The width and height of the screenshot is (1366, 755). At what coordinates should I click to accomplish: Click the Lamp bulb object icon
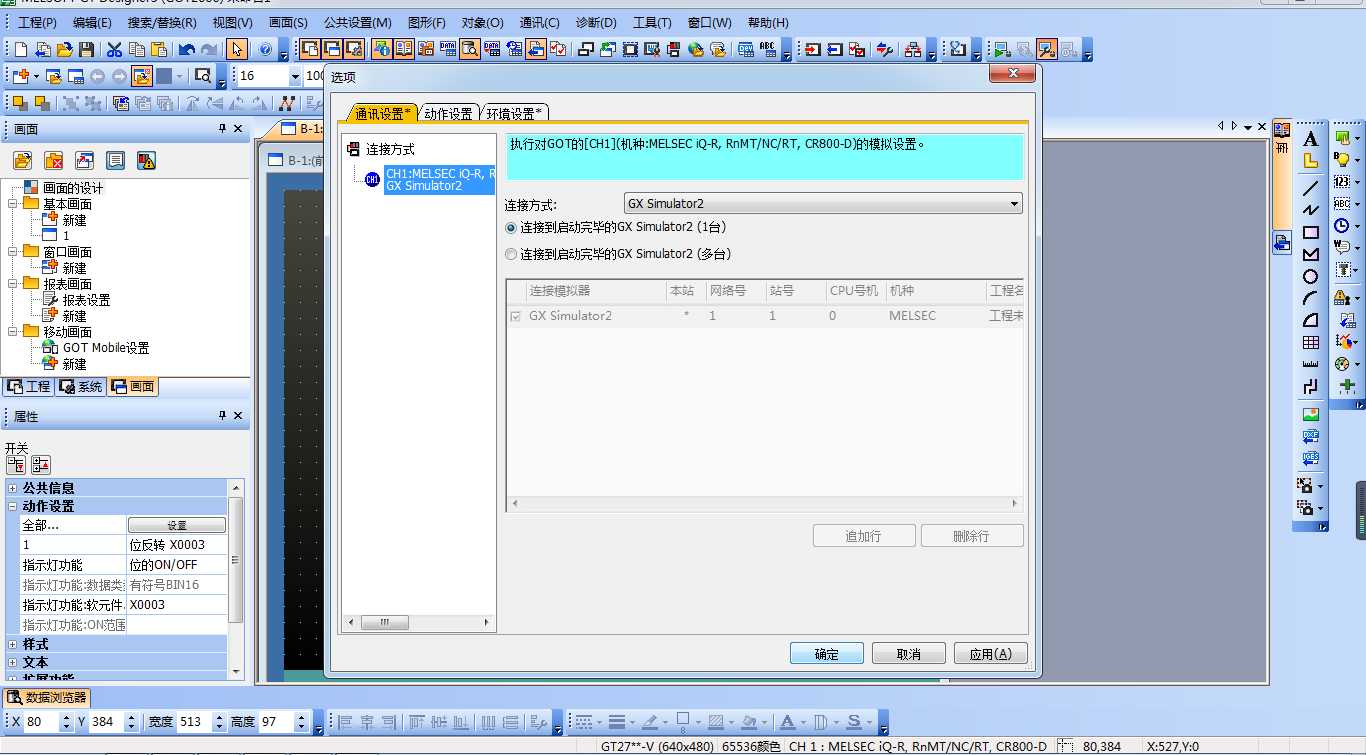tap(1342, 159)
